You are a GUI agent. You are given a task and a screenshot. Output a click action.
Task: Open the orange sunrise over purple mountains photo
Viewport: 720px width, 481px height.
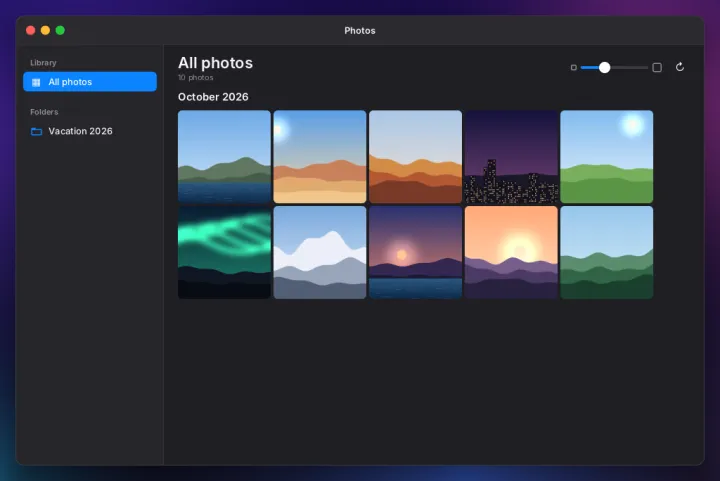511,252
